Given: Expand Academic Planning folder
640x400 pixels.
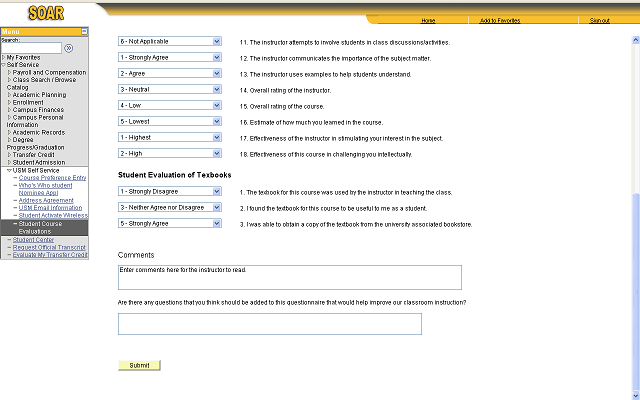Looking at the screenshot, I should click(x=9, y=95).
